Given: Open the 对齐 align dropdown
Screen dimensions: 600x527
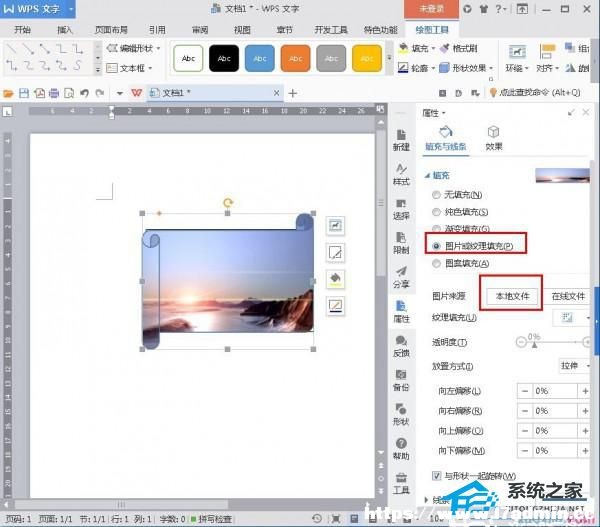Looking at the screenshot, I should click(548, 58).
